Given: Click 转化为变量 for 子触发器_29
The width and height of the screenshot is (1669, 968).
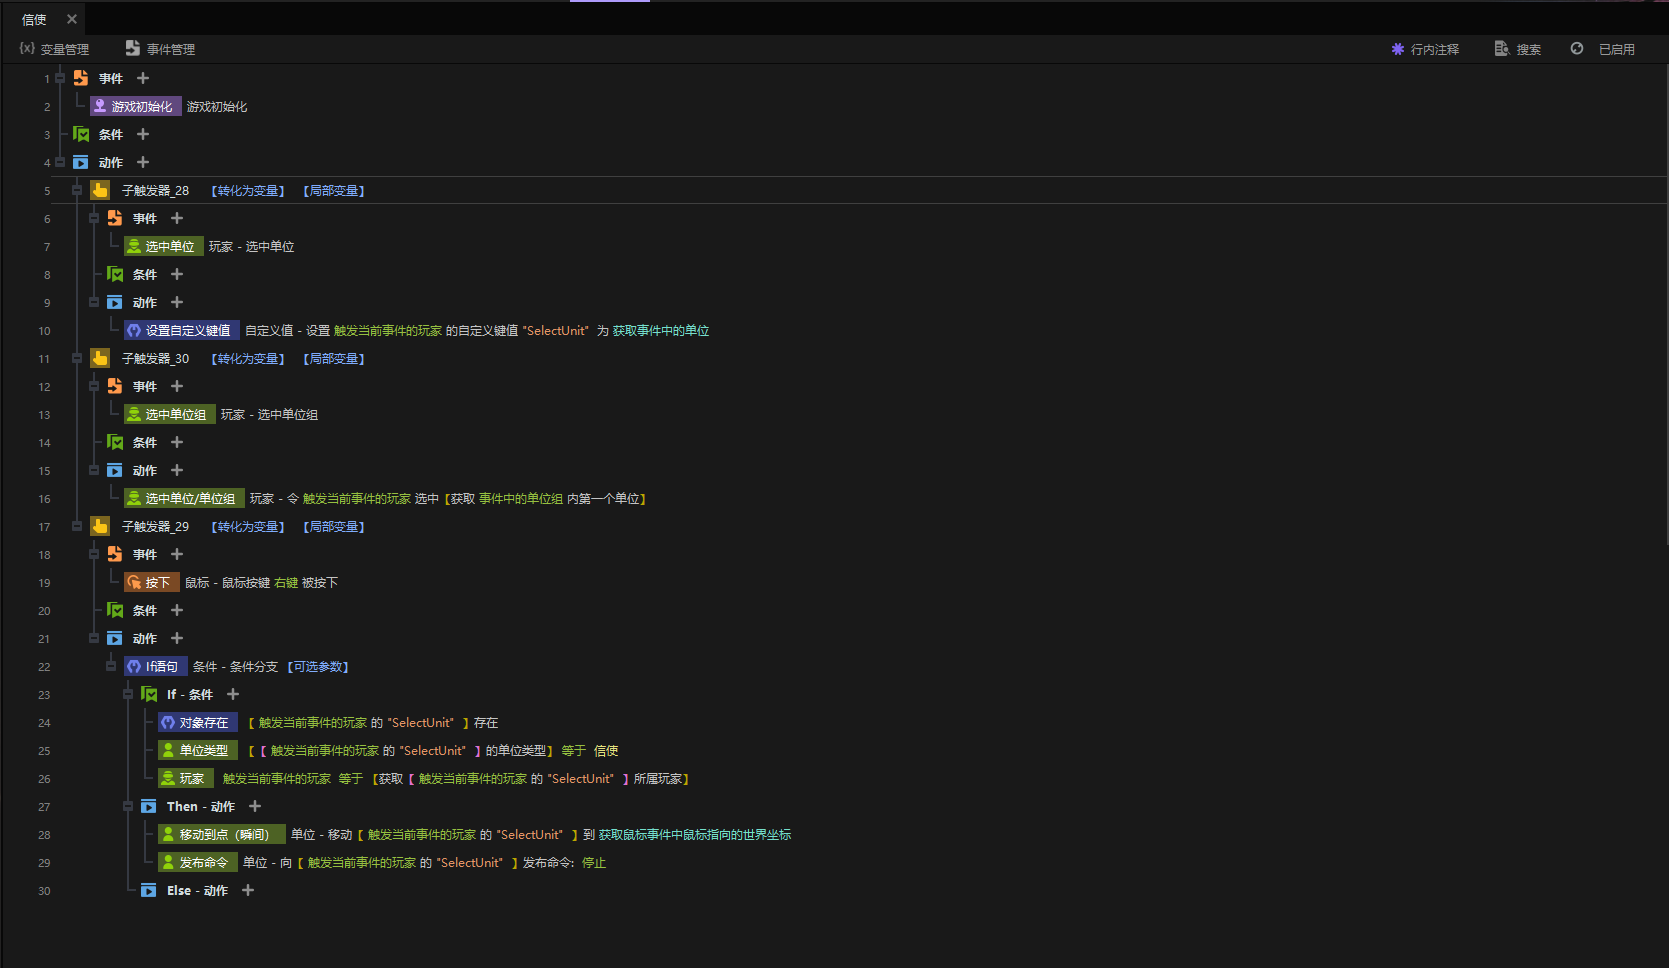Looking at the screenshot, I should [x=248, y=527].
